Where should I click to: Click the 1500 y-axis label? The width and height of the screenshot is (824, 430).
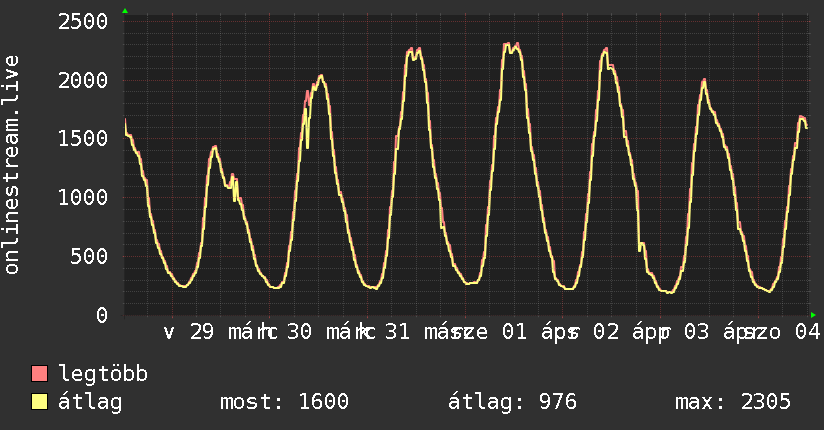coord(84,139)
